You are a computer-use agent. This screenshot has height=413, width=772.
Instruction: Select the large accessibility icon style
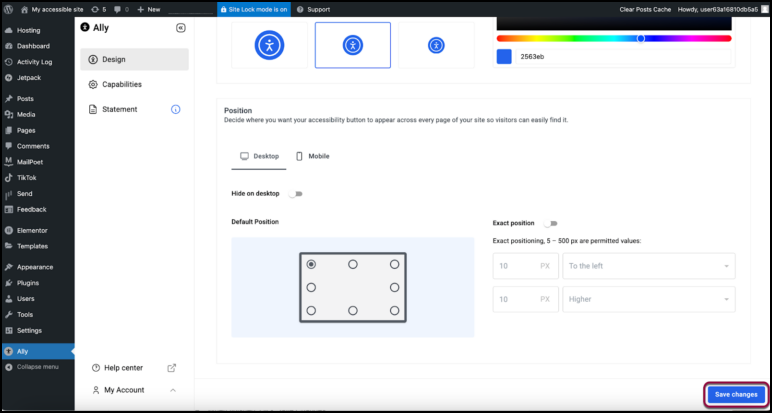click(x=269, y=45)
